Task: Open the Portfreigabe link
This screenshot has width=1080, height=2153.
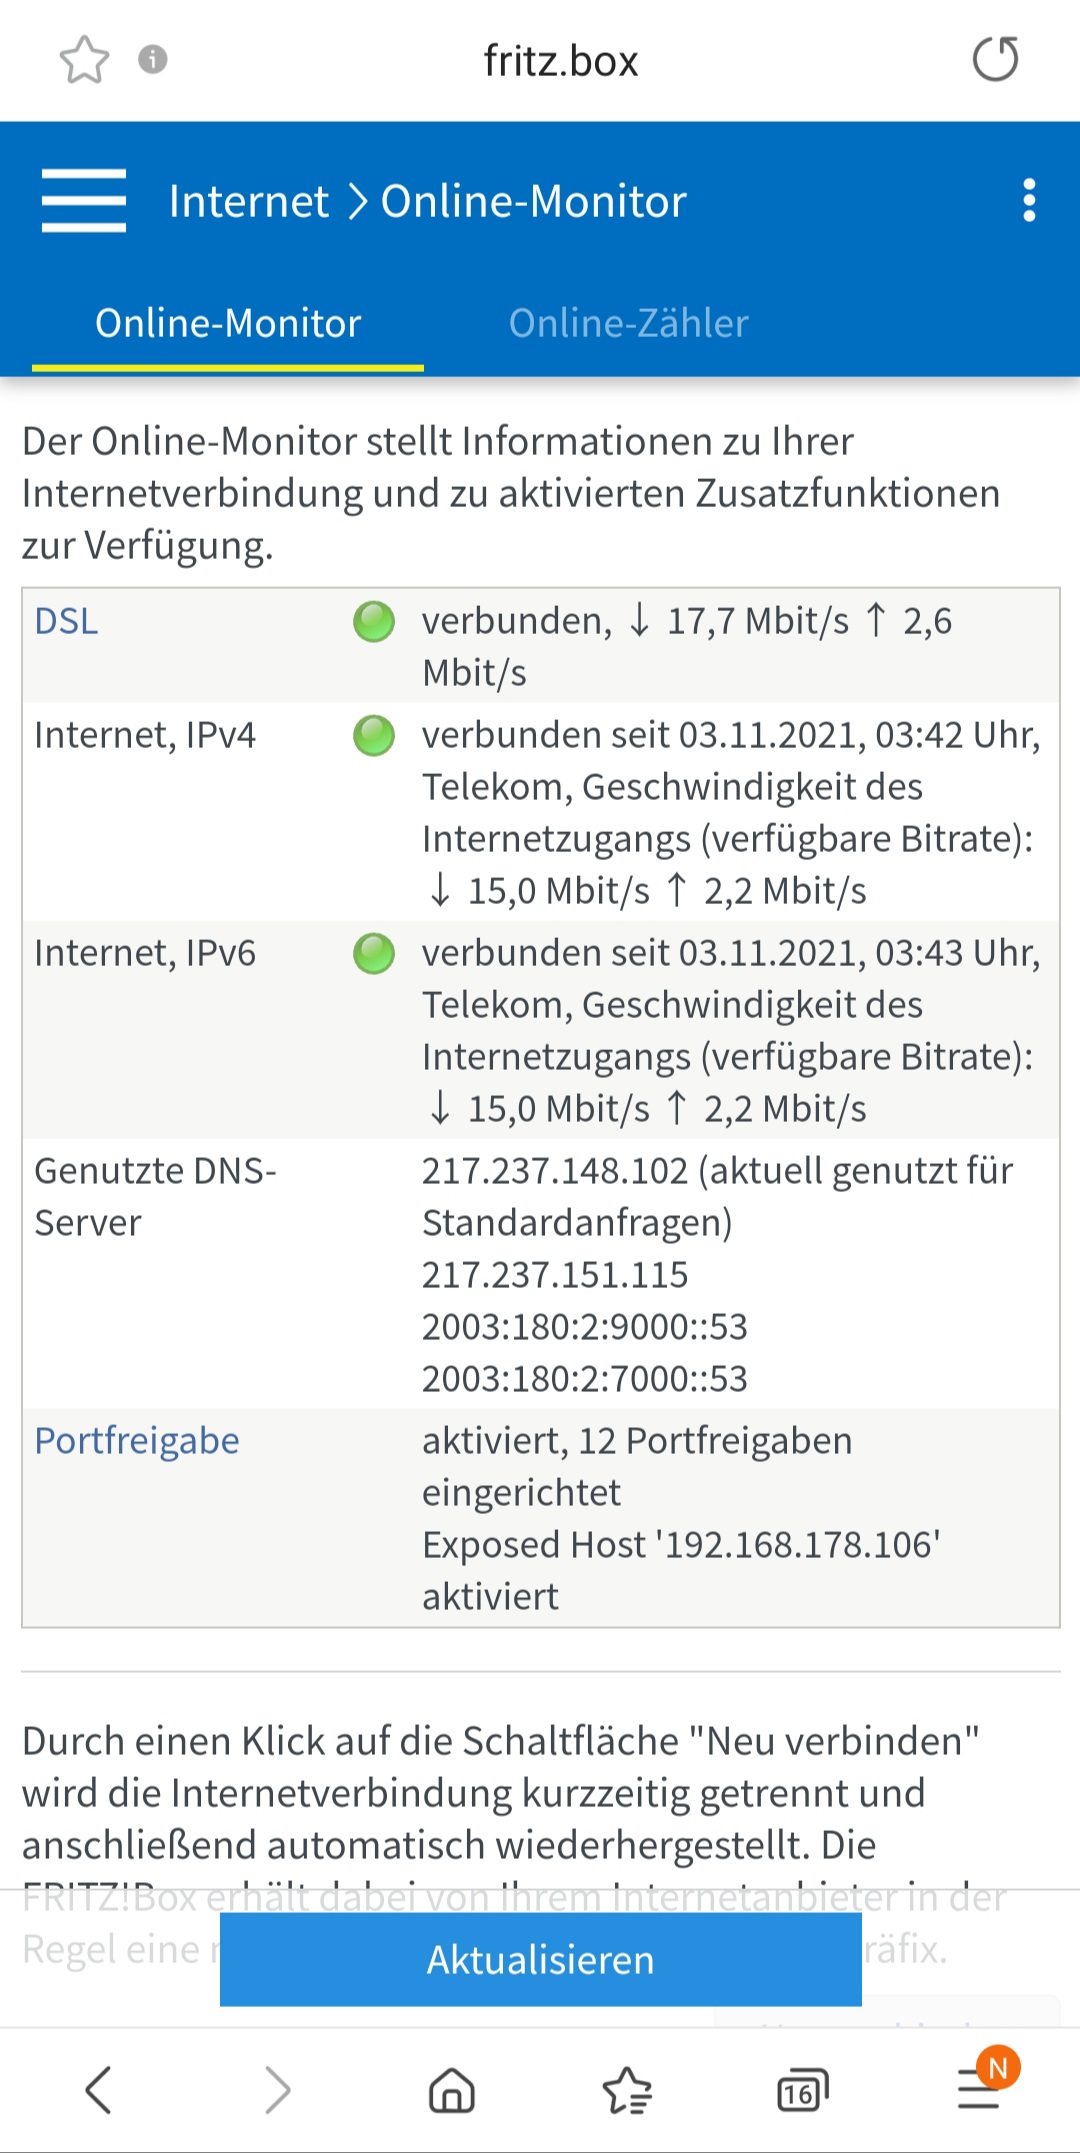Action: click(137, 1441)
